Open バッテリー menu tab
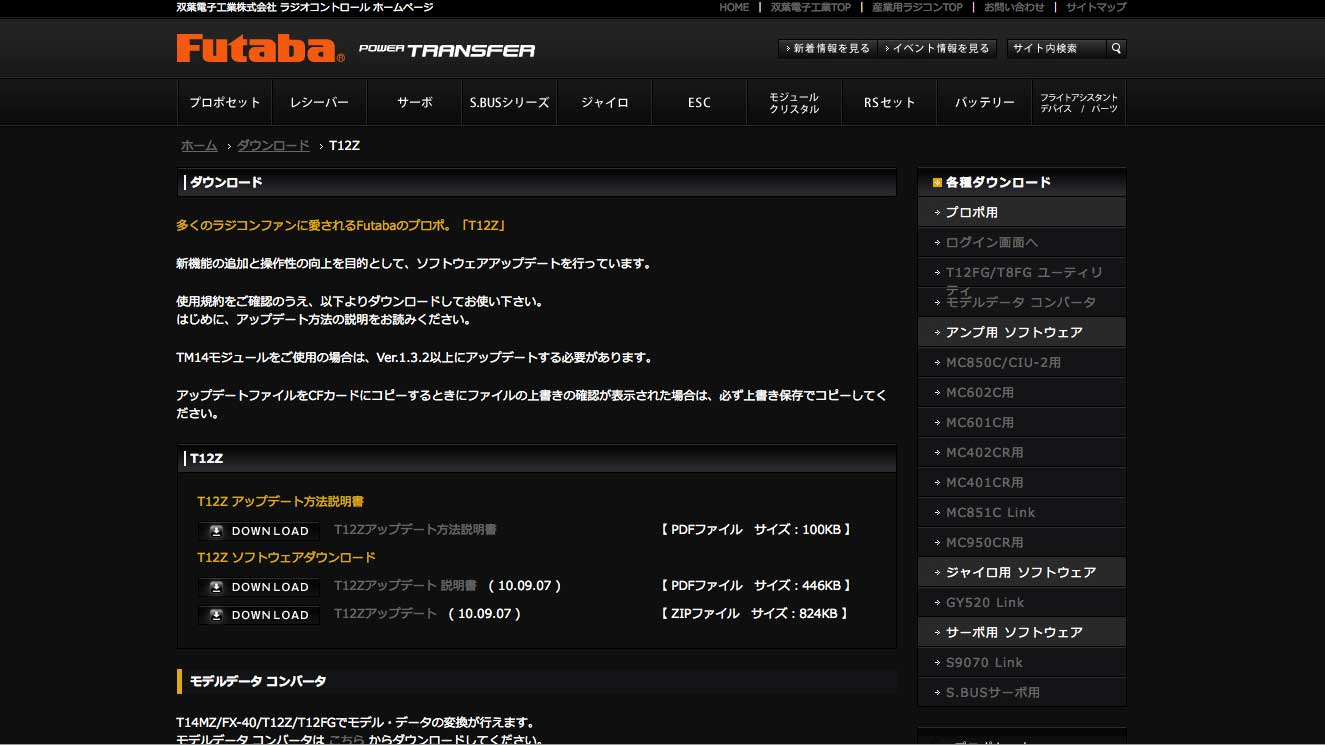 984,102
